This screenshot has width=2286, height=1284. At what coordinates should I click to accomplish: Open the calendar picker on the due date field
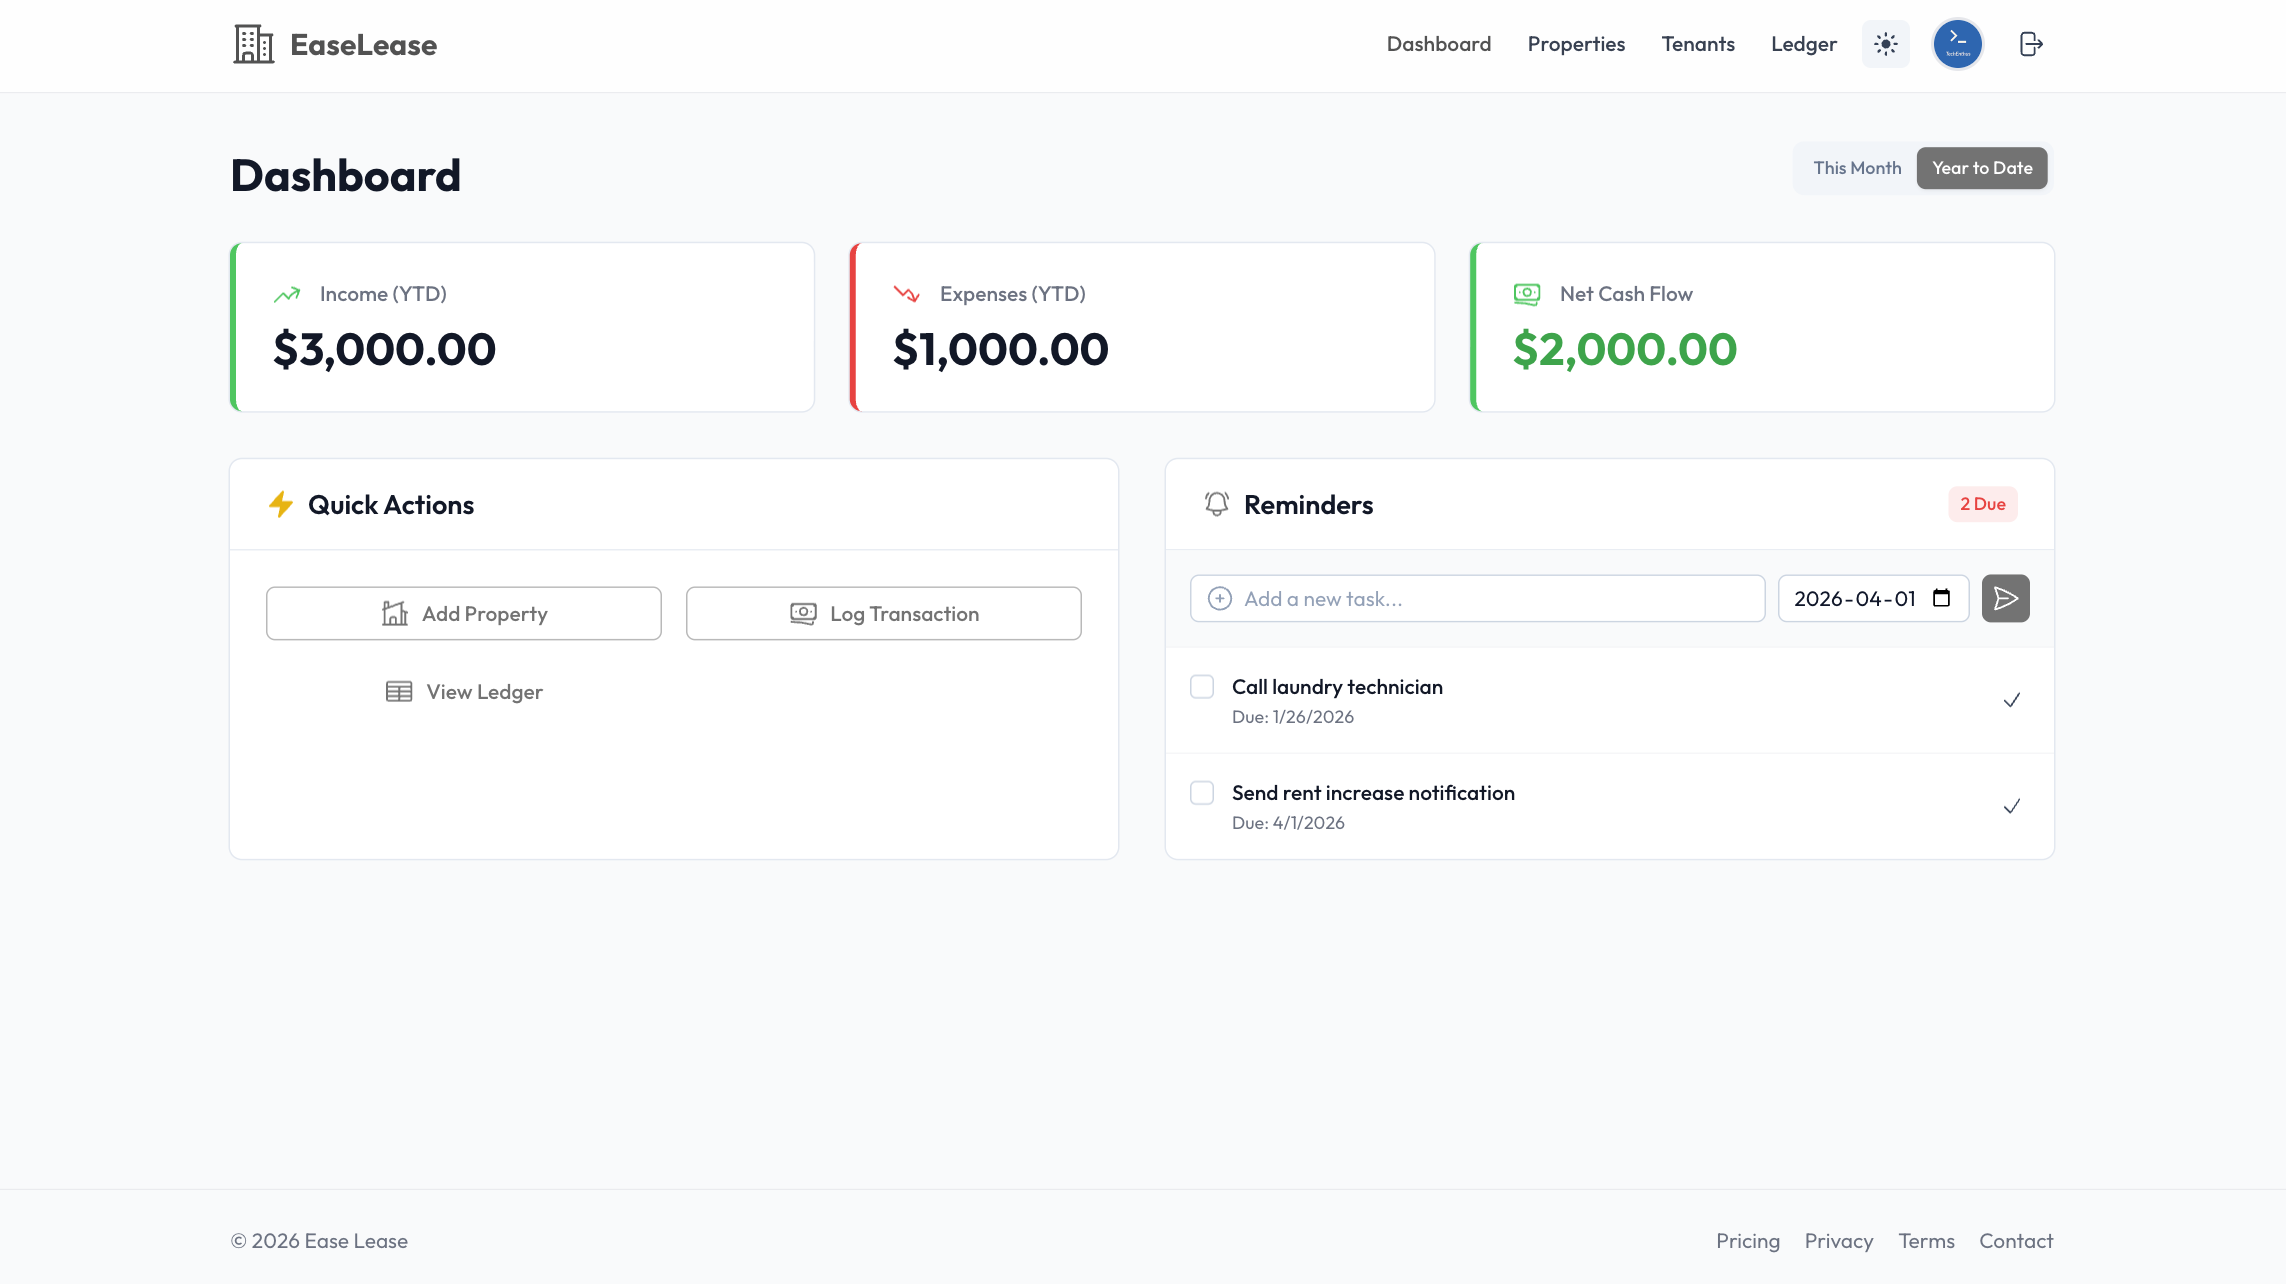[1940, 598]
